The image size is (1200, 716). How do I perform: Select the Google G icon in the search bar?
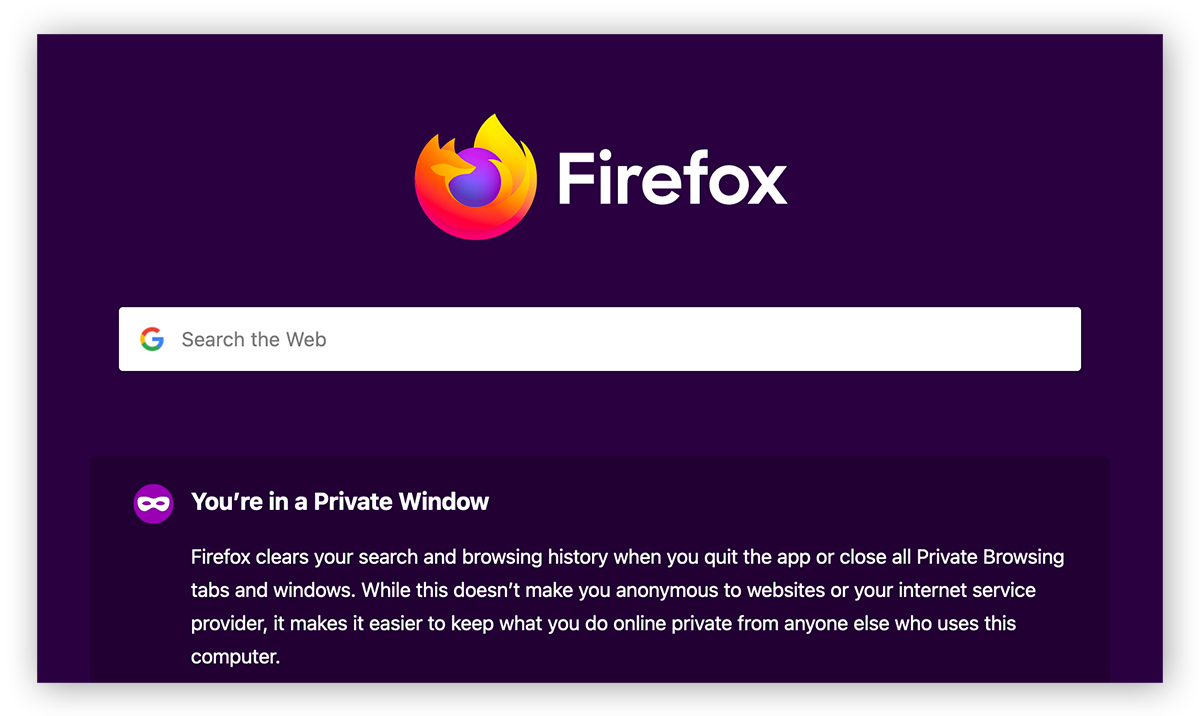pyautogui.click(x=153, y=339)
